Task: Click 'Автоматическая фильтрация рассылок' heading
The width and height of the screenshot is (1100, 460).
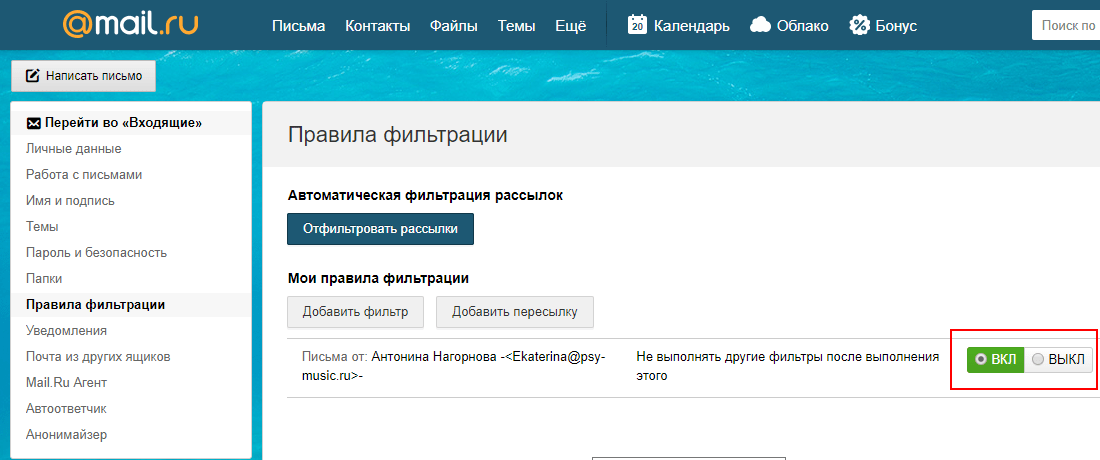Action: coord(425,195)
